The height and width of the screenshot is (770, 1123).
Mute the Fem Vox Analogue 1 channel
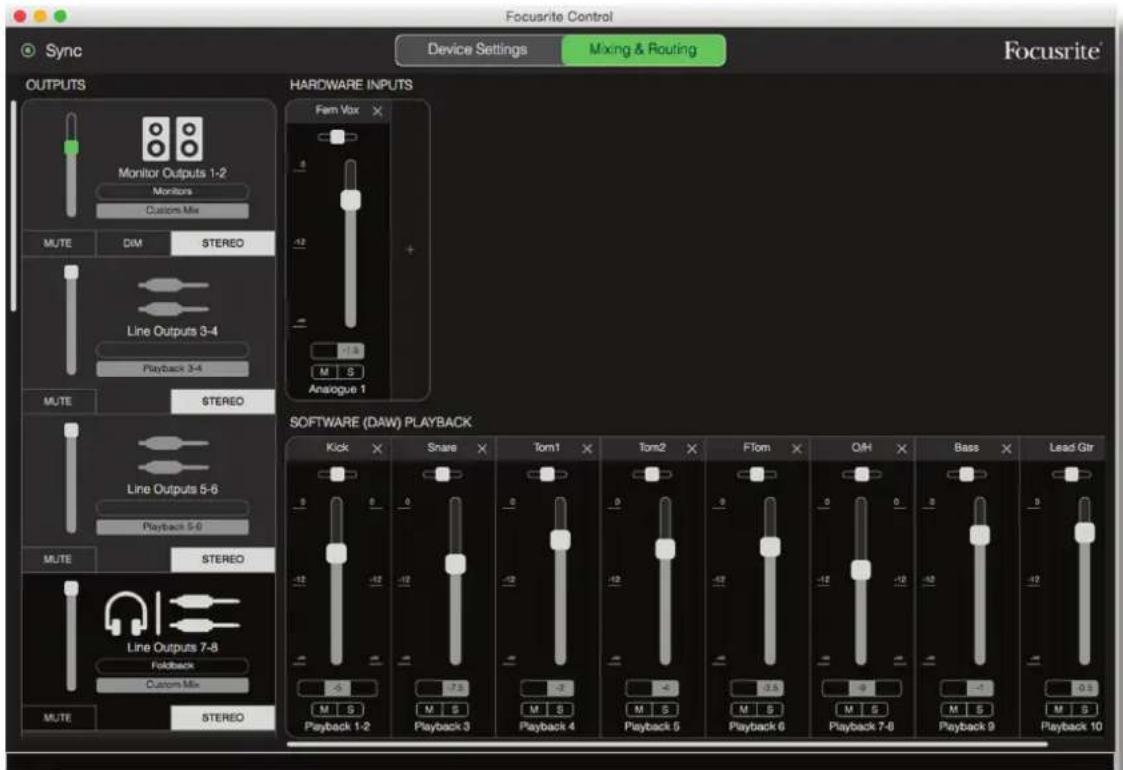(x=324, y=372)
